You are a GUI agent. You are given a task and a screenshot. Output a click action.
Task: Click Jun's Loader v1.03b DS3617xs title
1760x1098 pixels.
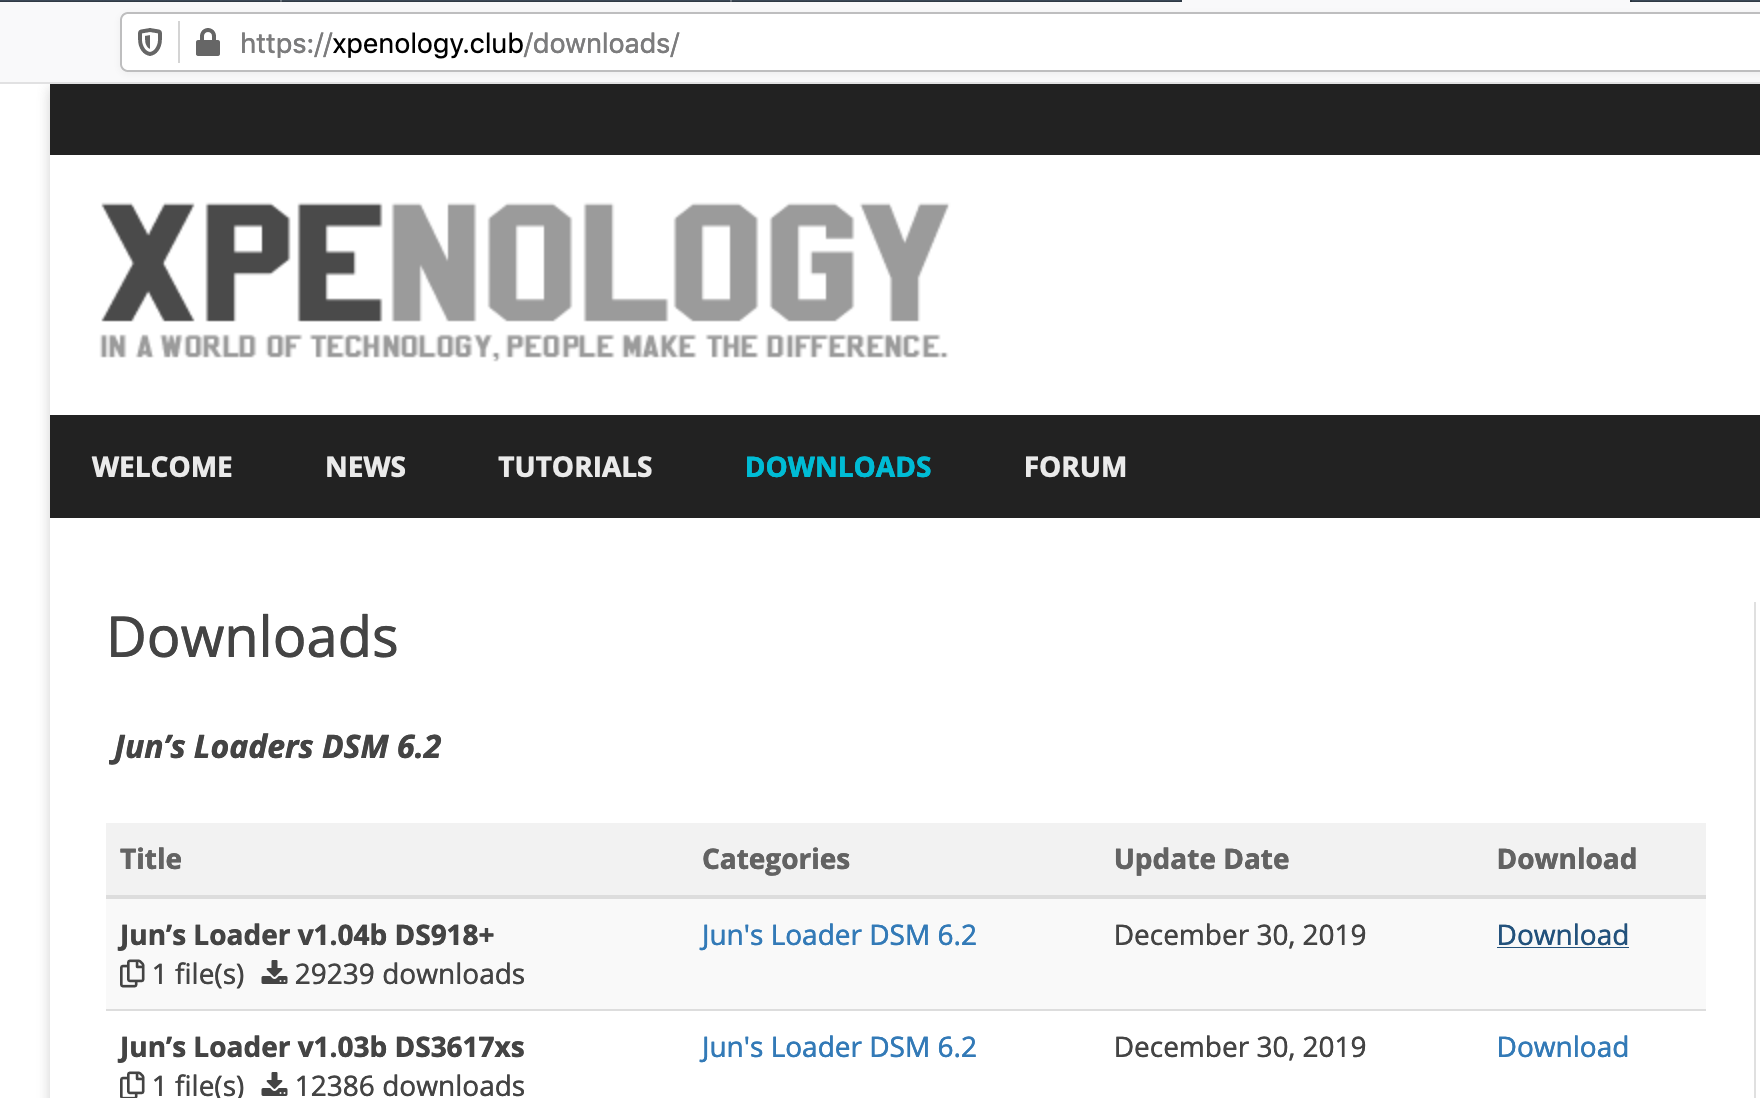click(x=322, y=1047)
